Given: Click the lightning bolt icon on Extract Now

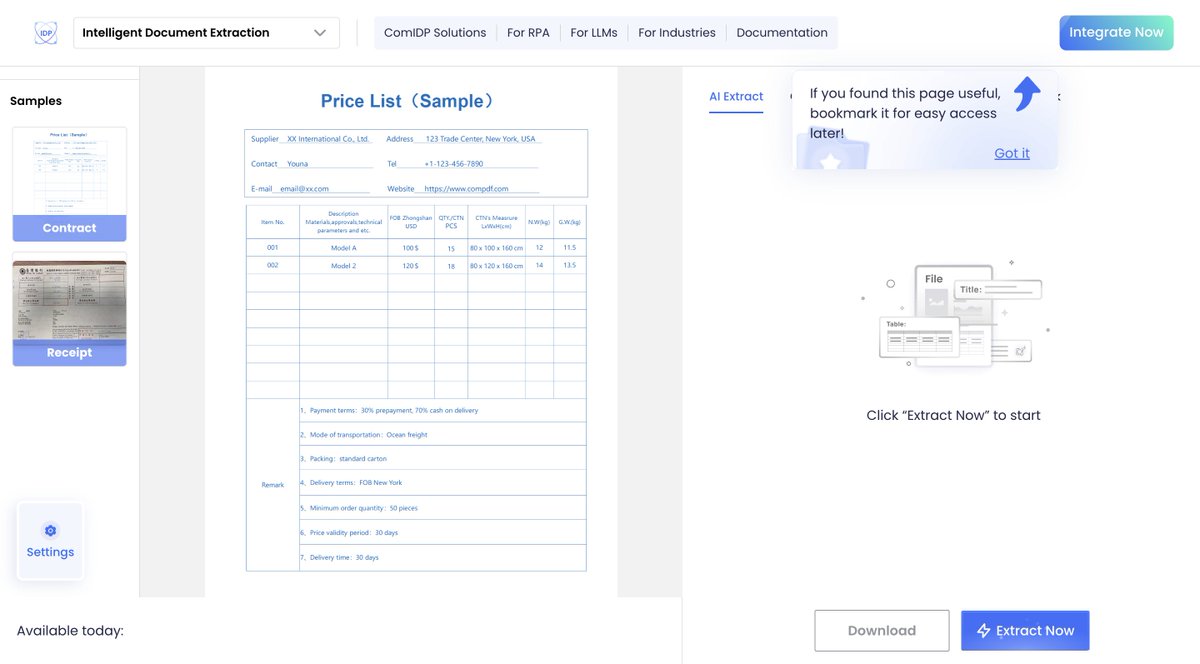Looking at the screenshot, I should 984,631.
